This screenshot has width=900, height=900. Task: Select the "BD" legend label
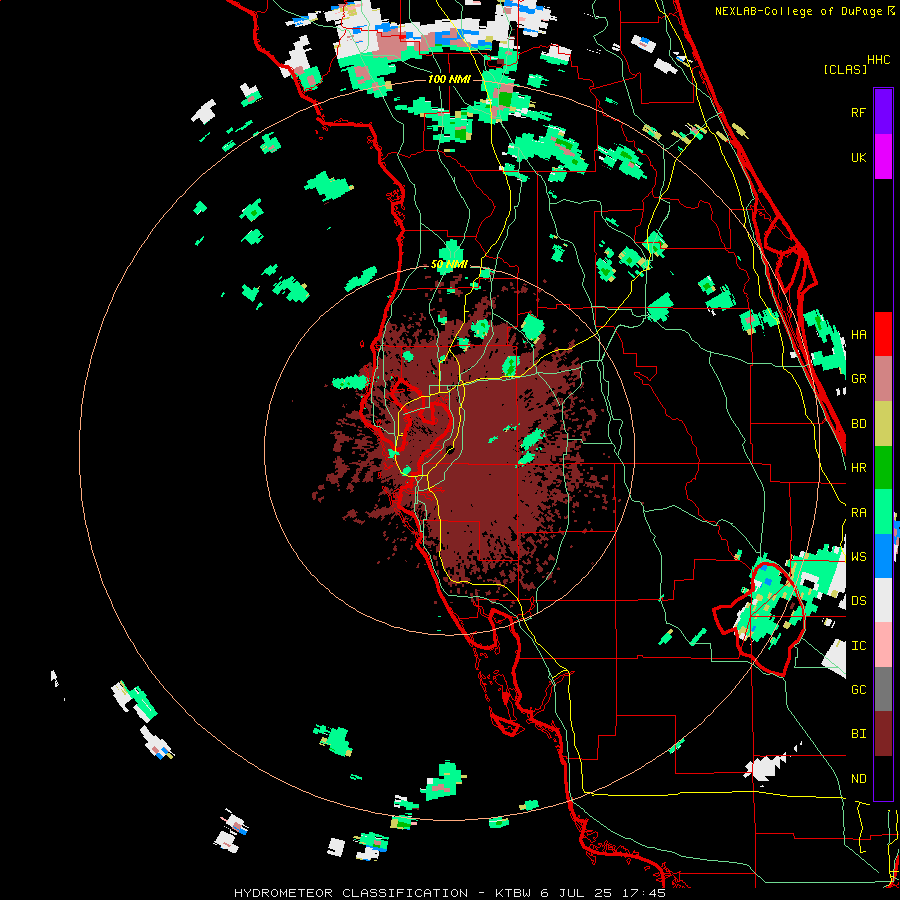tap(858, 424)
